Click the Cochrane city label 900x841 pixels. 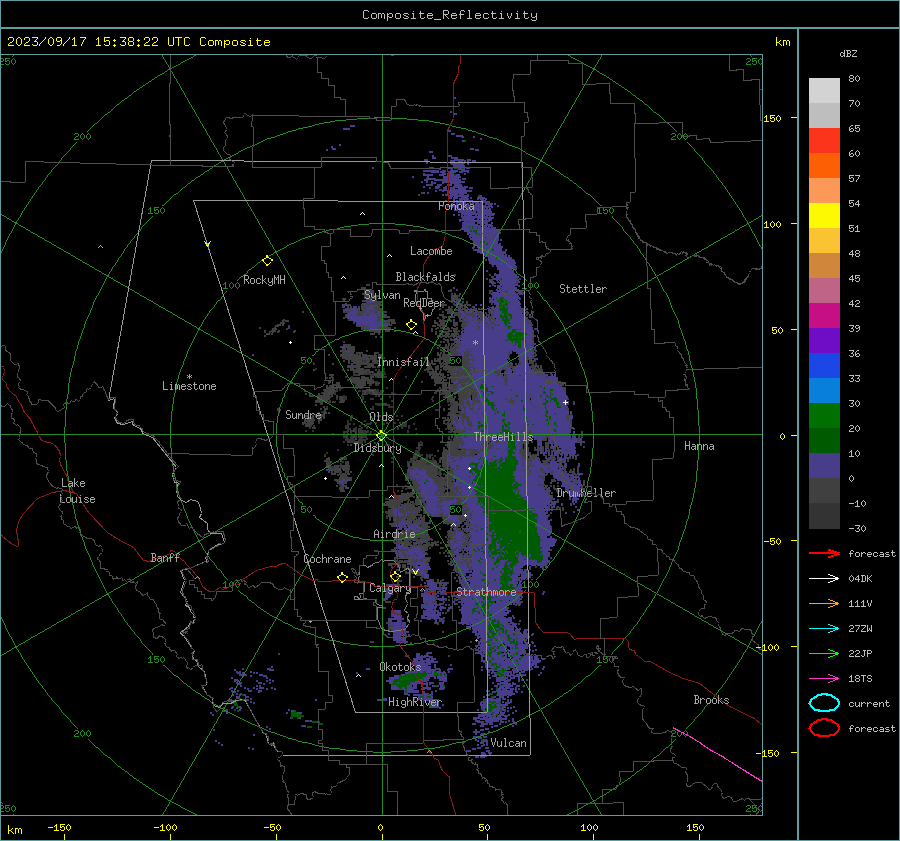[x=327, y=559]
